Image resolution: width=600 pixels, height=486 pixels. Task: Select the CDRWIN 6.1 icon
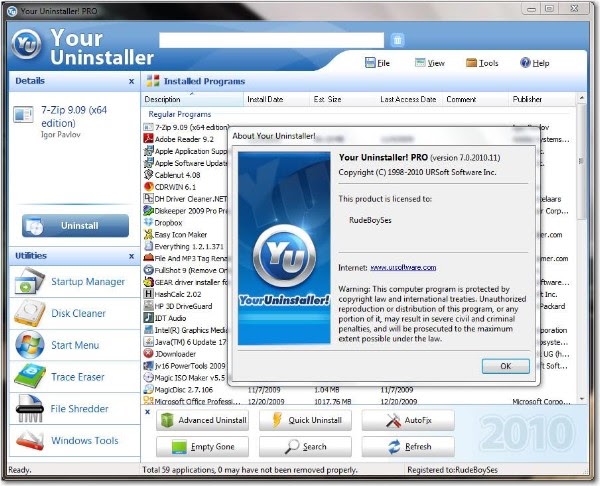pyautogui.click(x=148, y=187)
